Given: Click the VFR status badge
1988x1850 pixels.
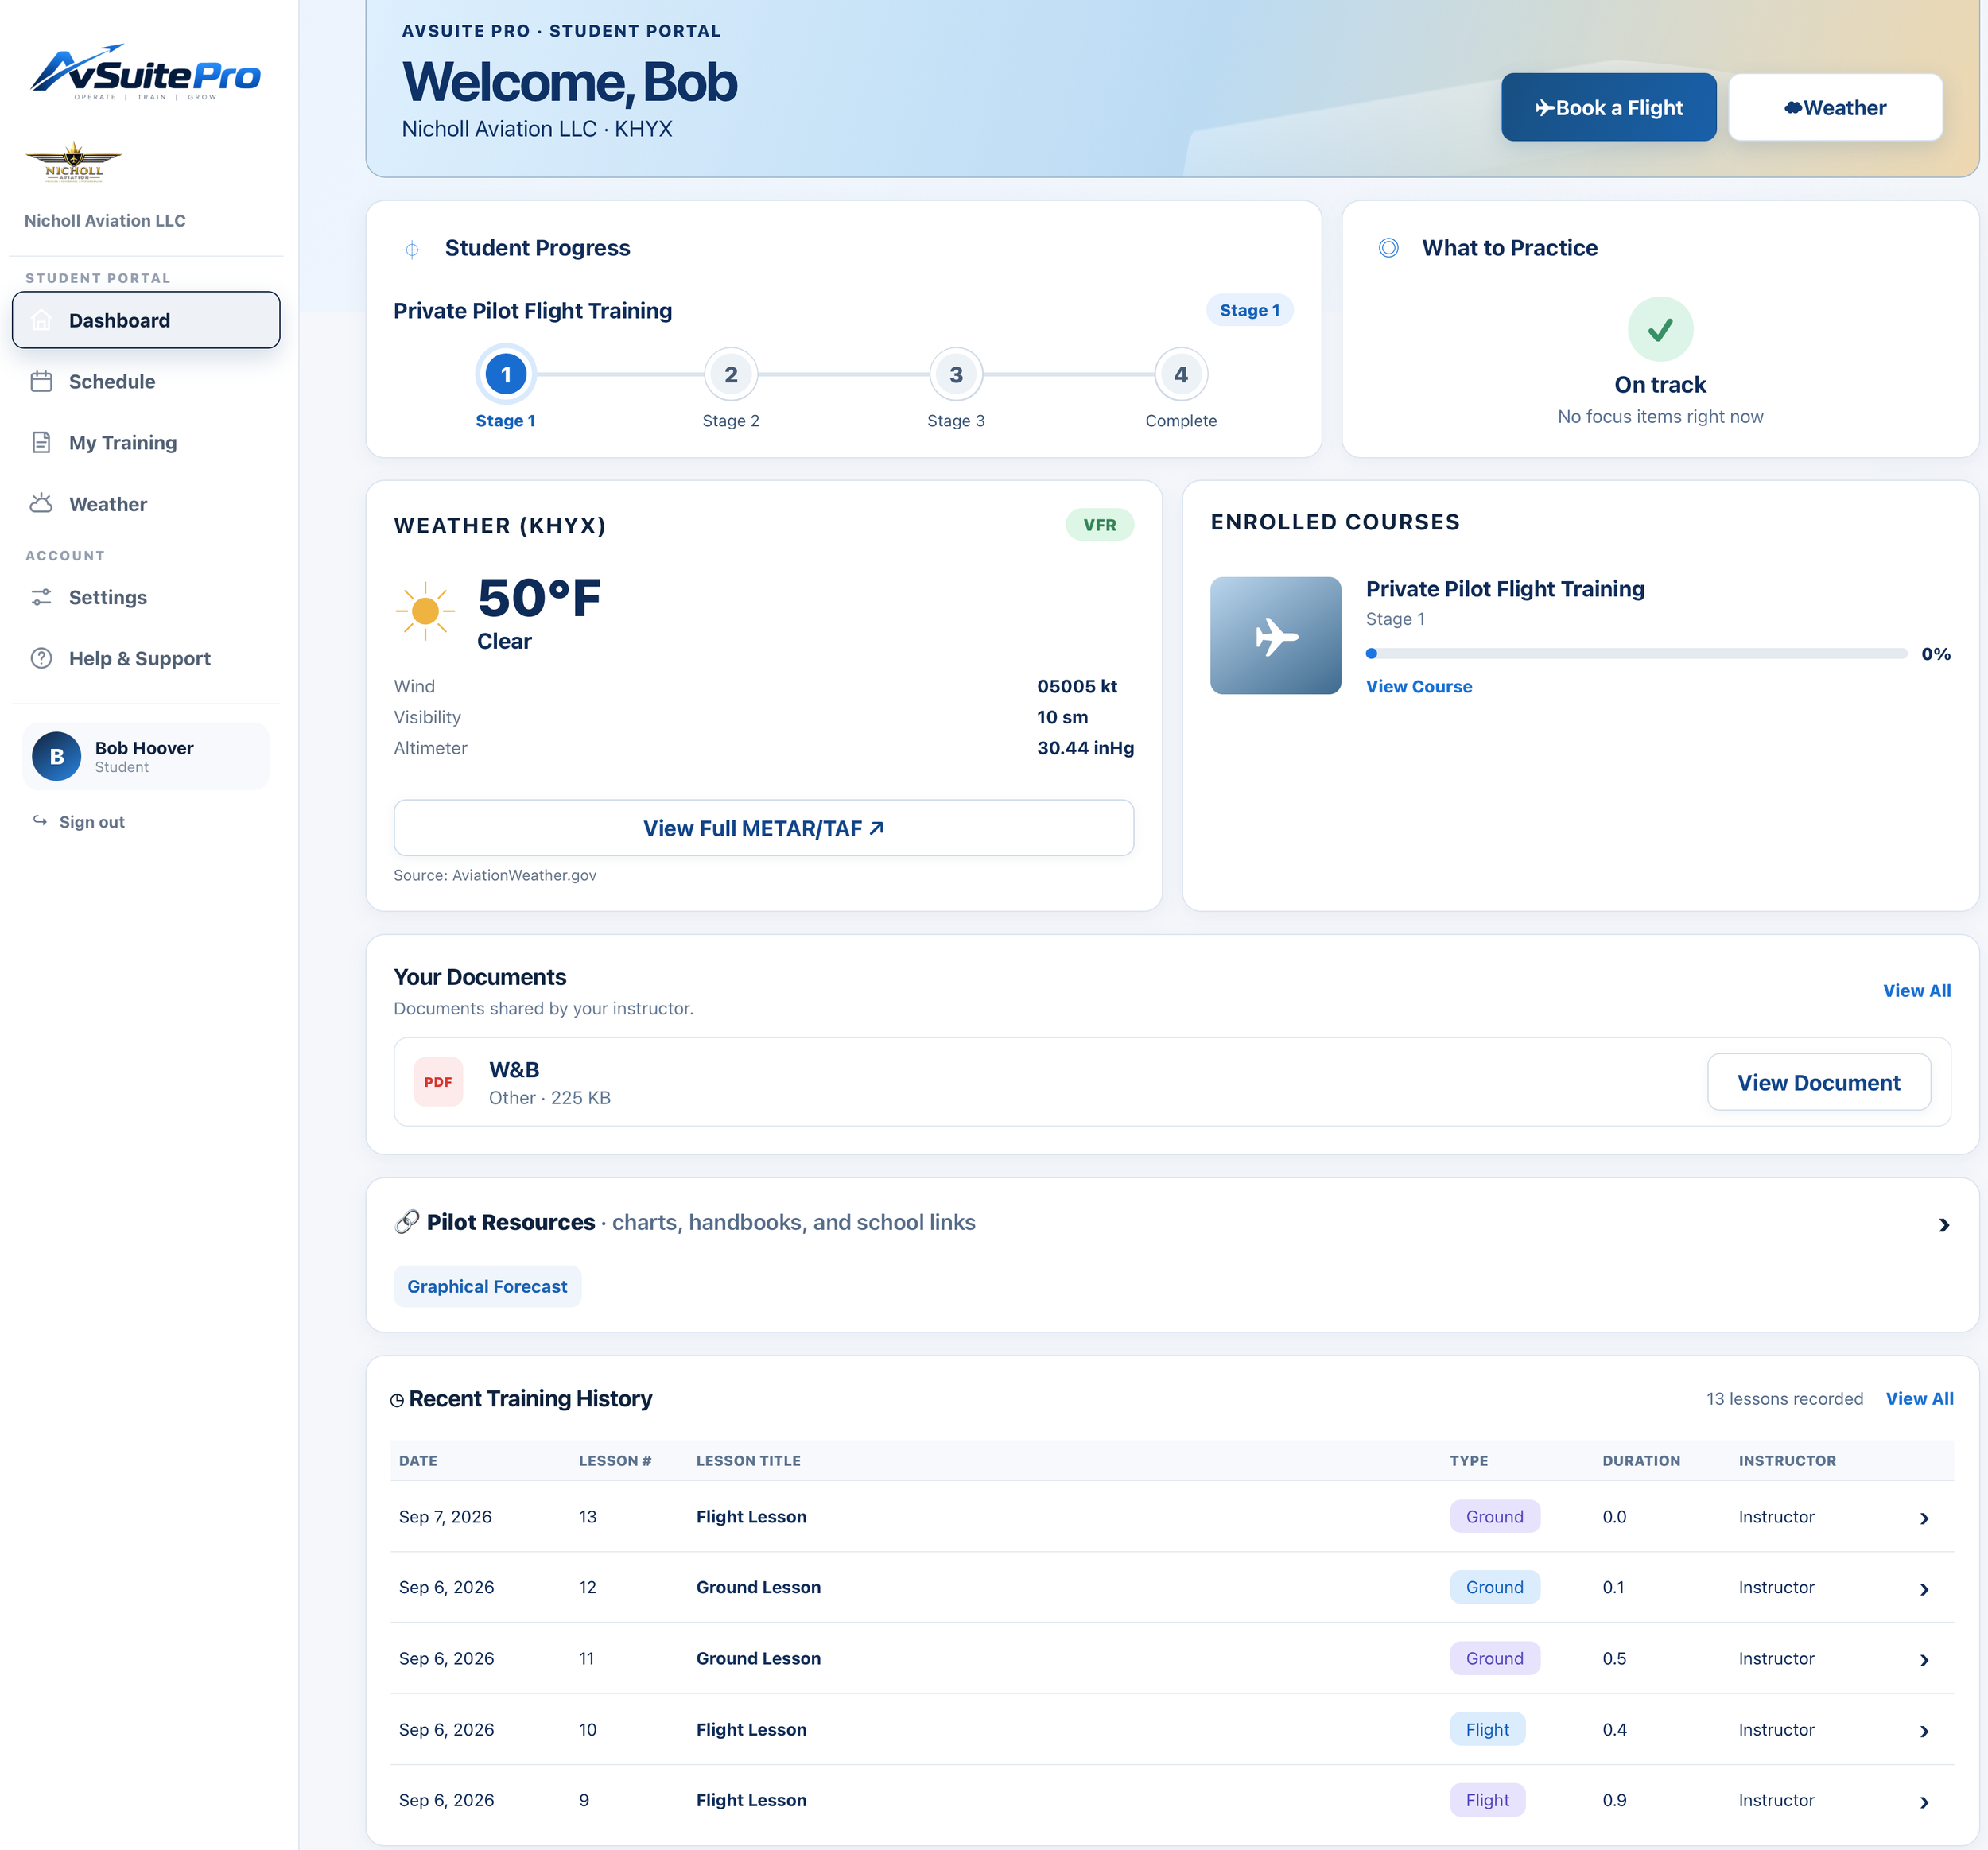Looking at the screenshot, I should point(1099,525).
